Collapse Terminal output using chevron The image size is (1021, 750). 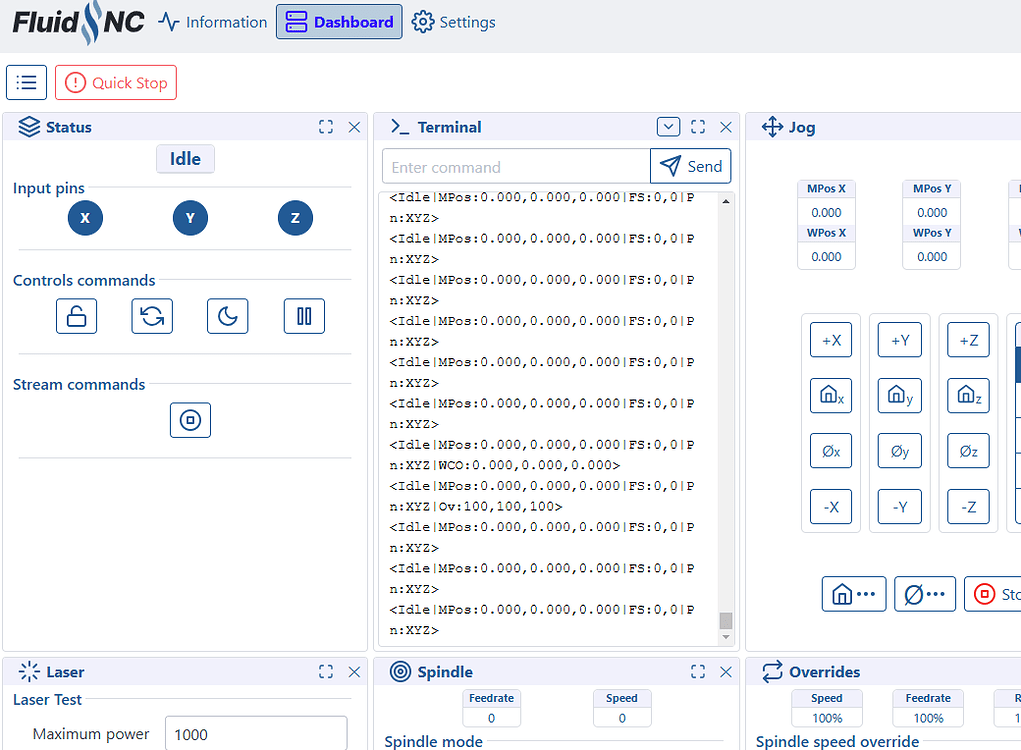(x=668, y=127)
